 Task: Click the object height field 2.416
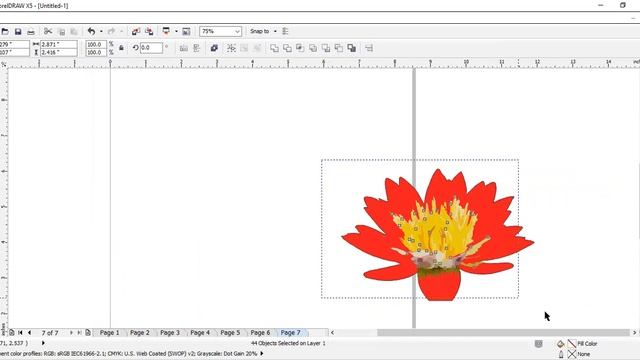(x=58, y=52)
